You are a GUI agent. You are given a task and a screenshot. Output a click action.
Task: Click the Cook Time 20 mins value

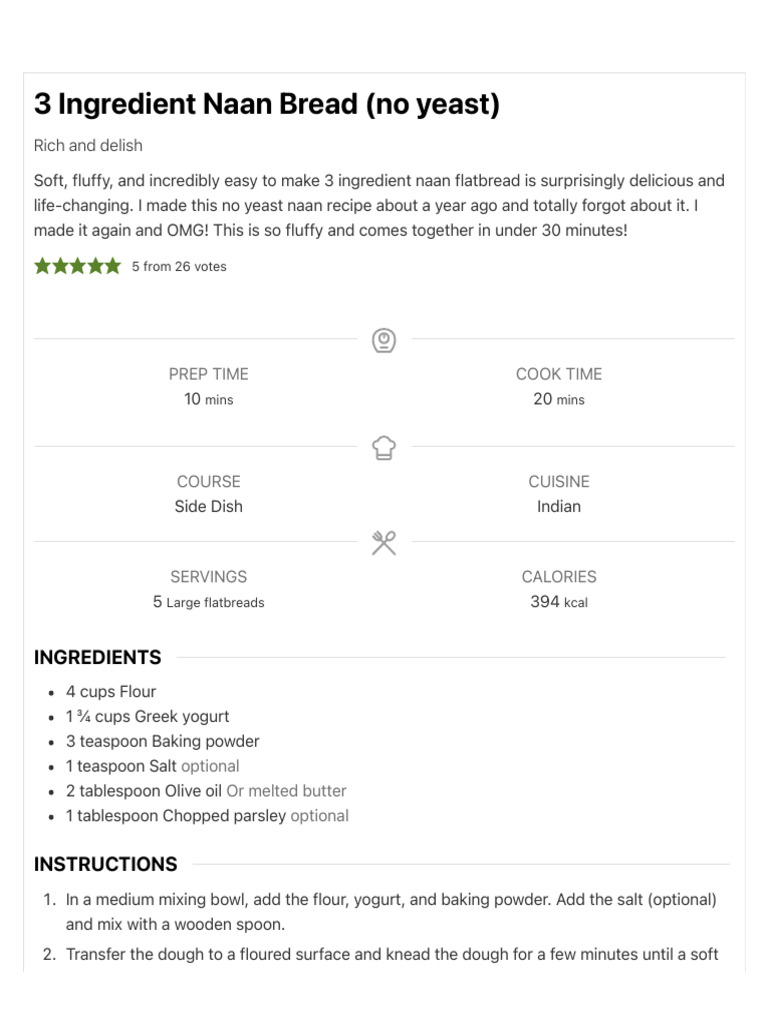click(x=559, y=399)
